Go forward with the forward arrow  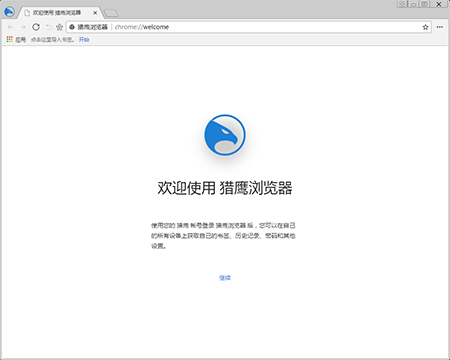pyautogui.click(x=23, y=27)
